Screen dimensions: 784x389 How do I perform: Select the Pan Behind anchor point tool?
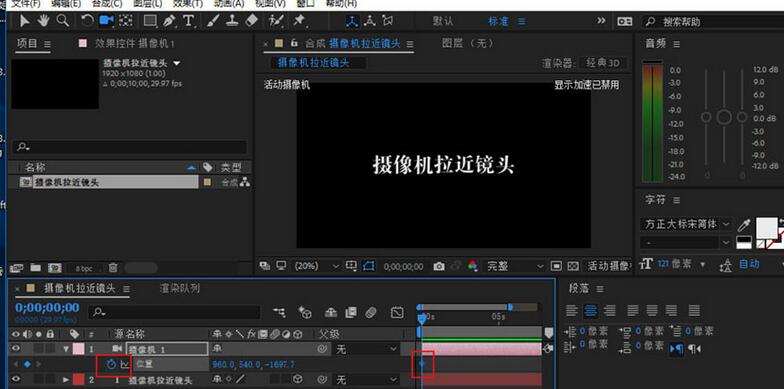point(125,20)
